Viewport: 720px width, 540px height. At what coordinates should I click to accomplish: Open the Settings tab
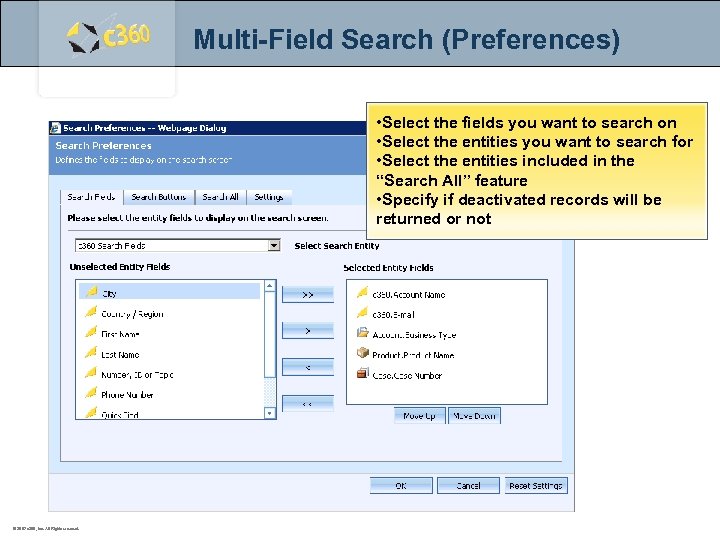tap(269, 197)
